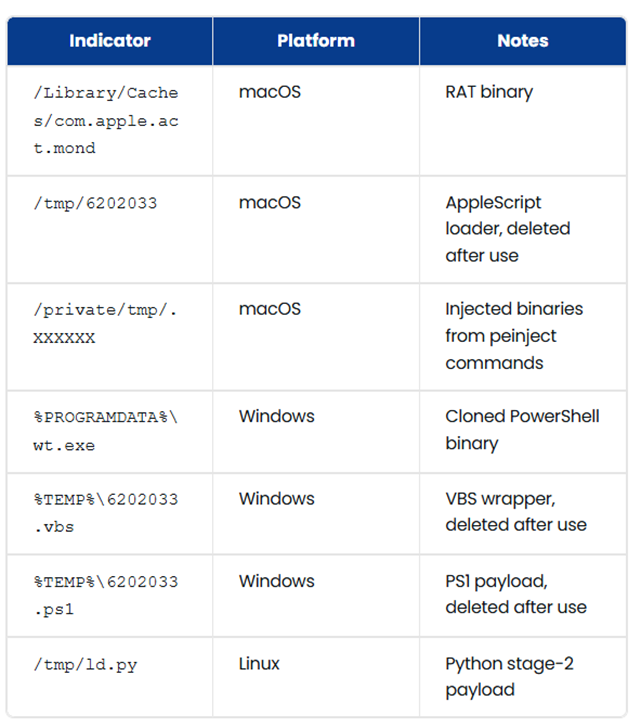Click the "Injected binaries from peinject commands" note
641x727 pixels.
513,336
